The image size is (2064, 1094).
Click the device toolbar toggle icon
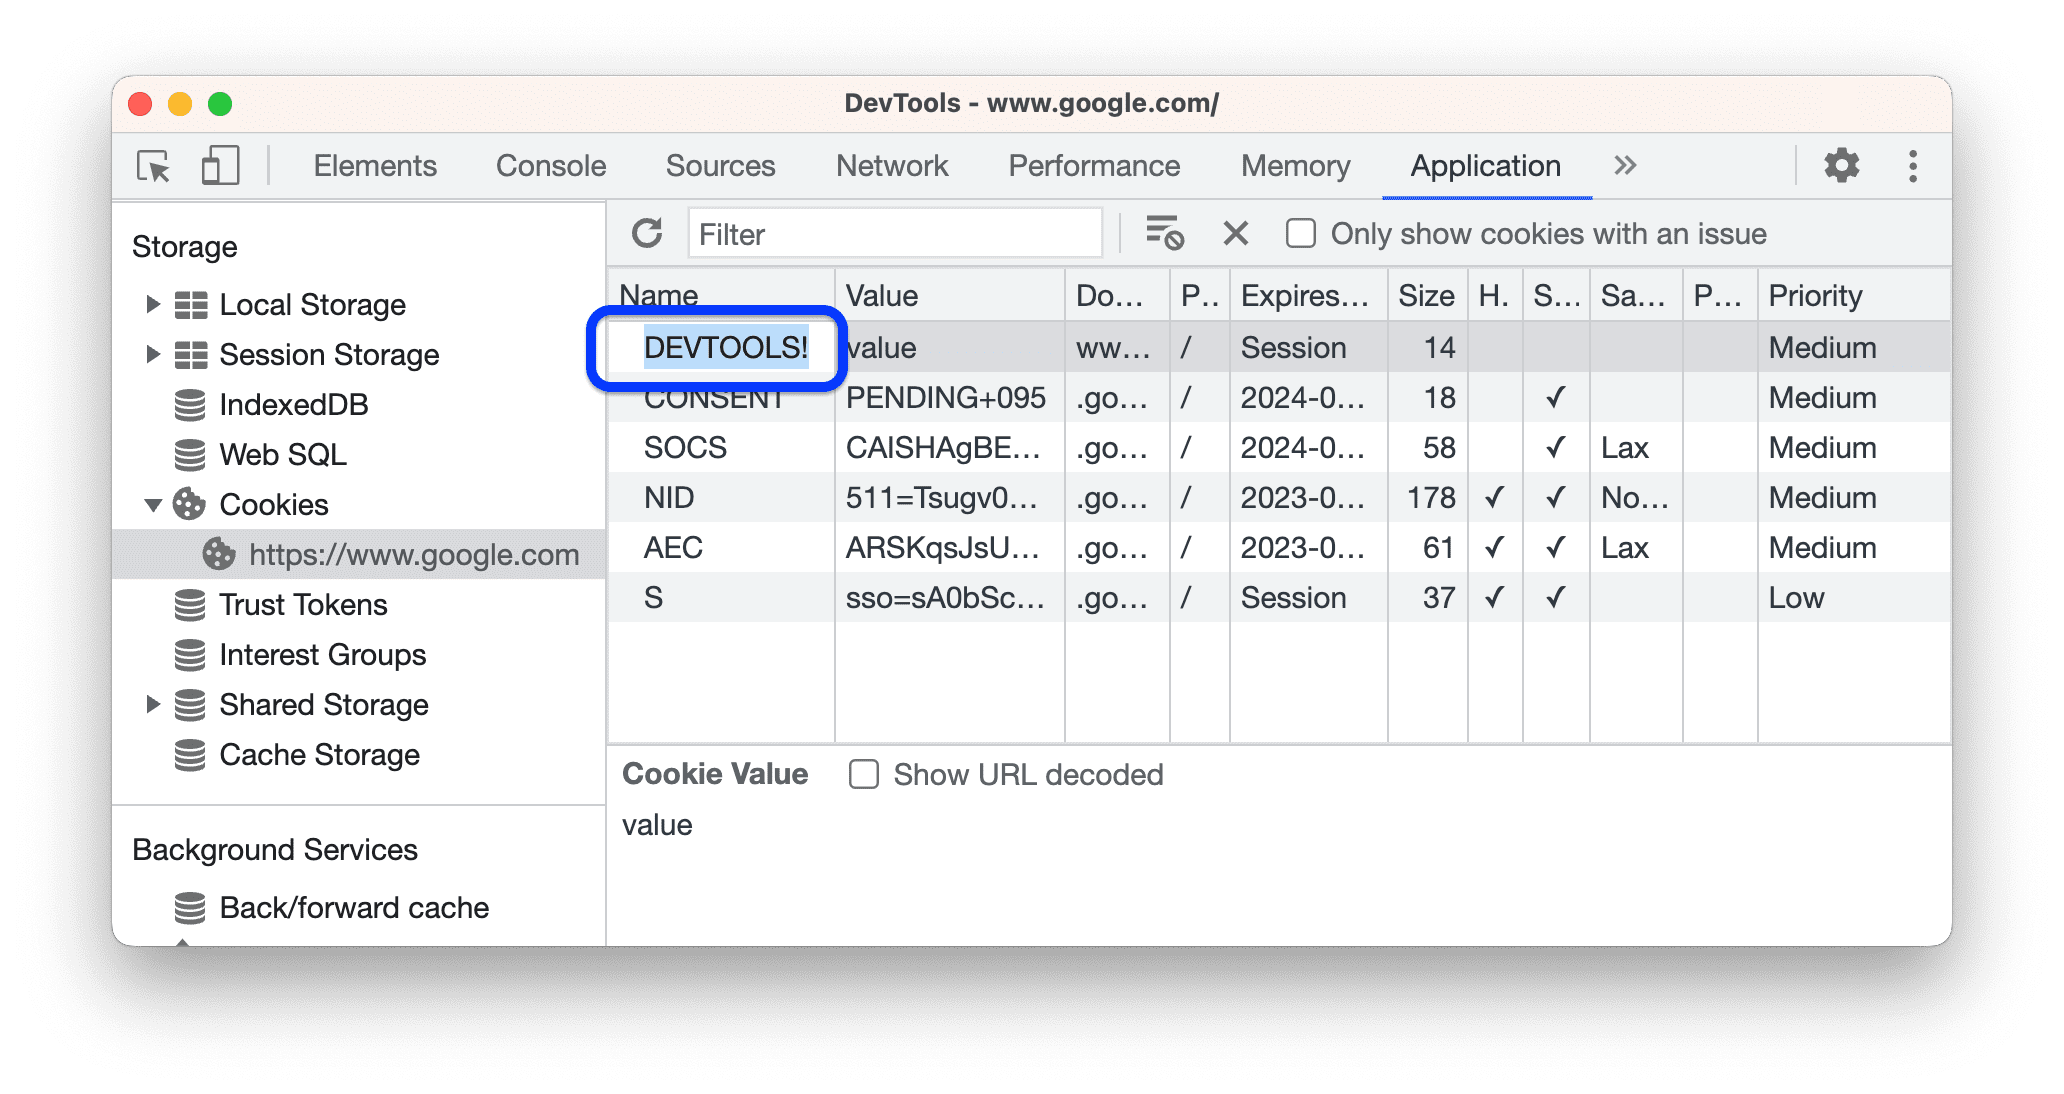(216, 164)
